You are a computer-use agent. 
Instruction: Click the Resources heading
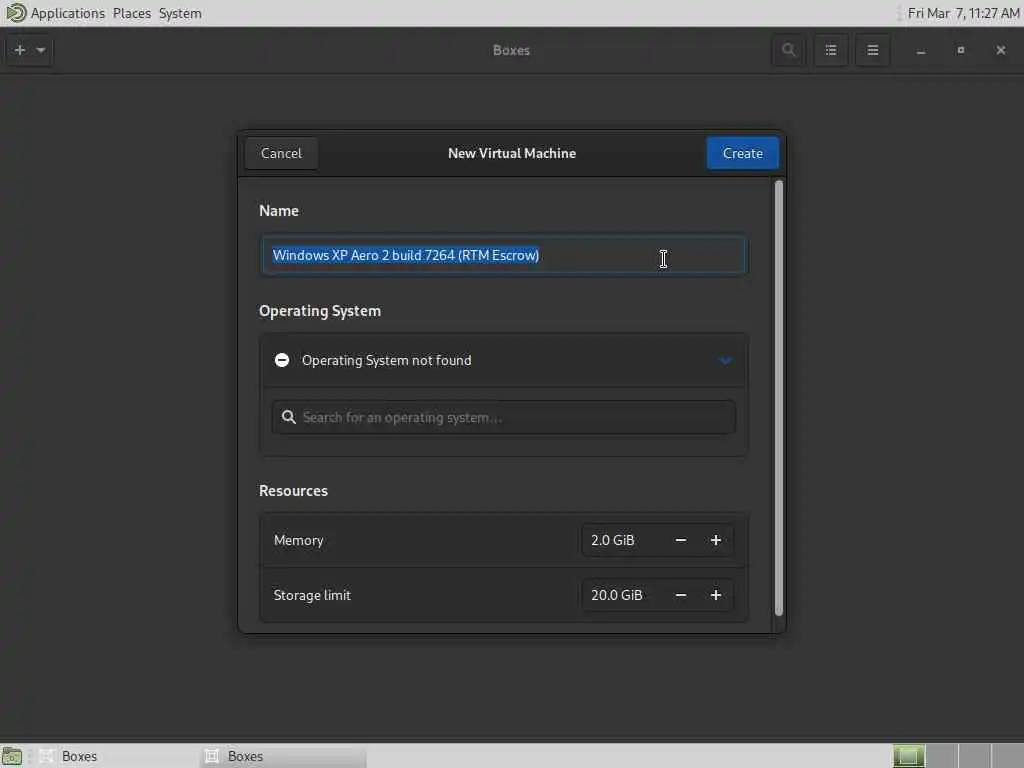pos(293,490)
